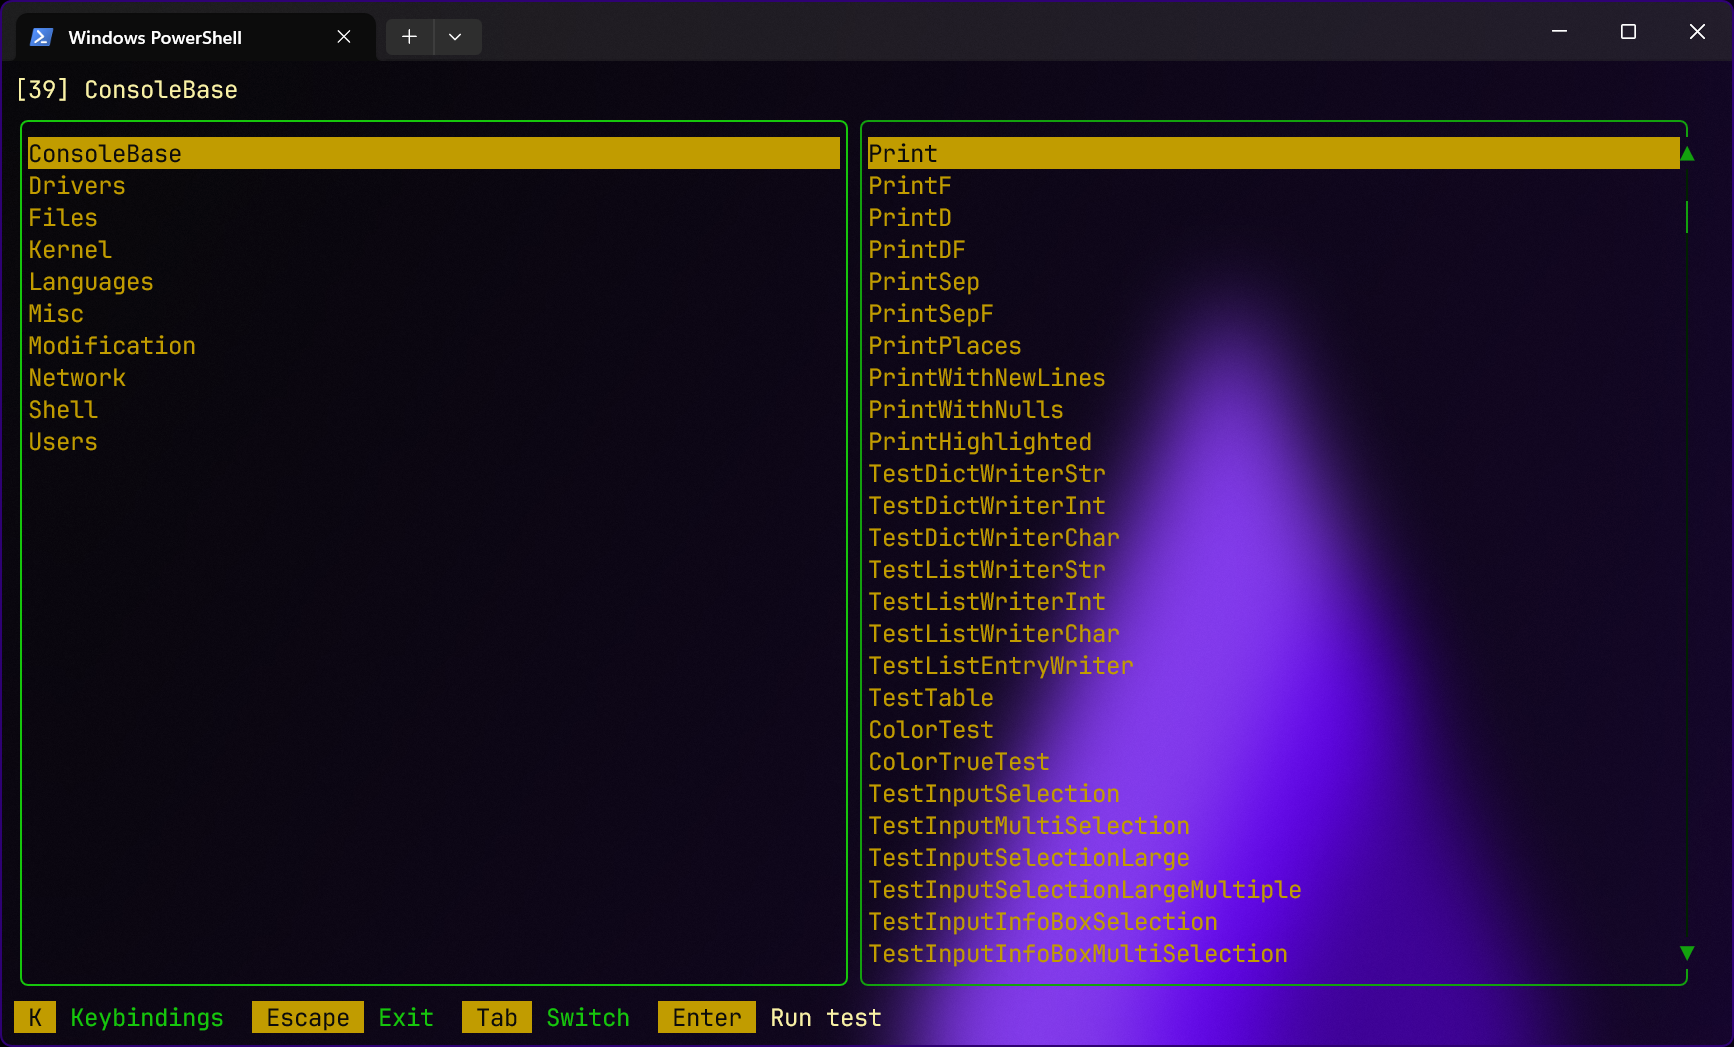Close the terminal window
The height and width of the screenshot is (1047, 1734).
(x=1697, y=32)
